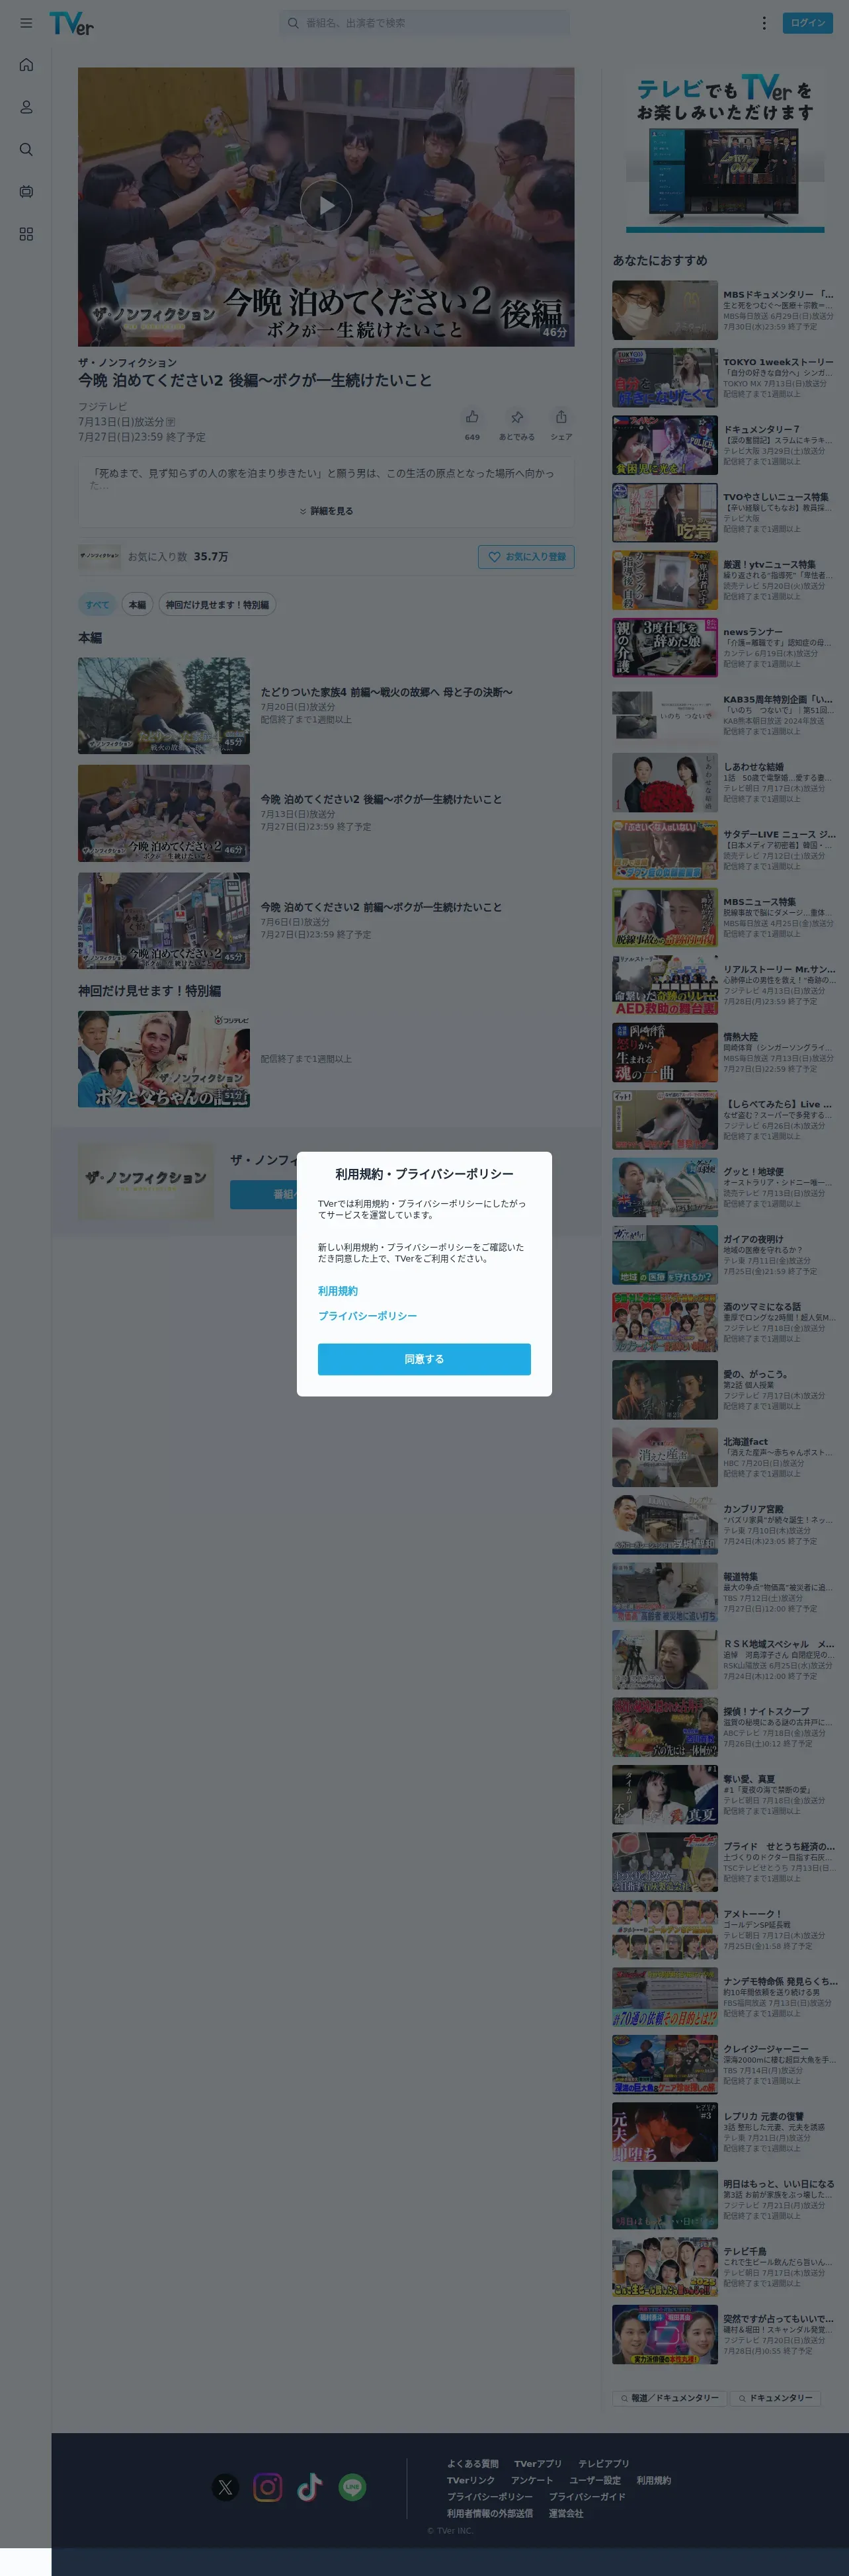Click the ザ・ノンフィクション program logo icon
Viewport: 849px width, 2576px height.
[100, 556]
